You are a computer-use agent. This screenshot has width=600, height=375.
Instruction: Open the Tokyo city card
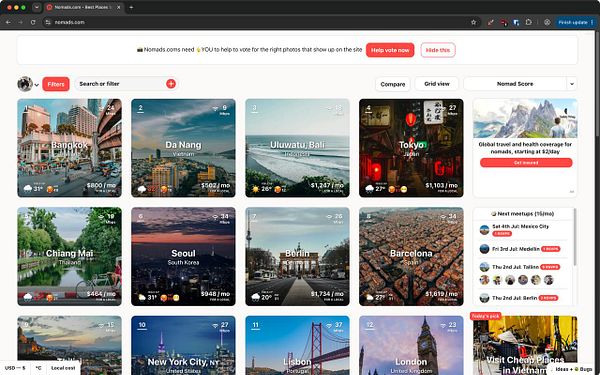(411, 148)
